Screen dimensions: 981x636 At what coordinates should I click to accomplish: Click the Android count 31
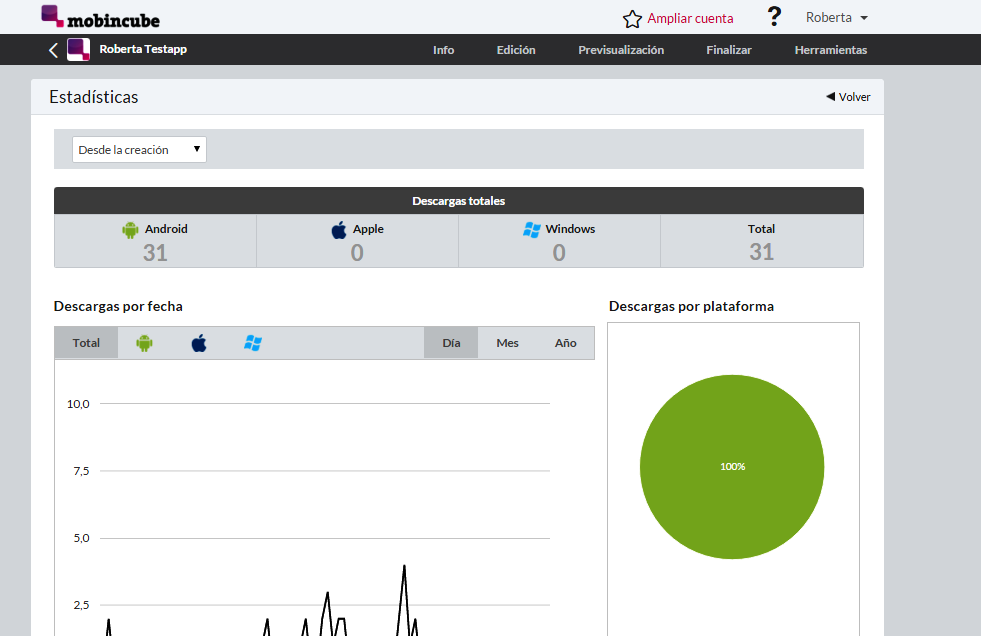pyautogui.click(x=155, y=253)
